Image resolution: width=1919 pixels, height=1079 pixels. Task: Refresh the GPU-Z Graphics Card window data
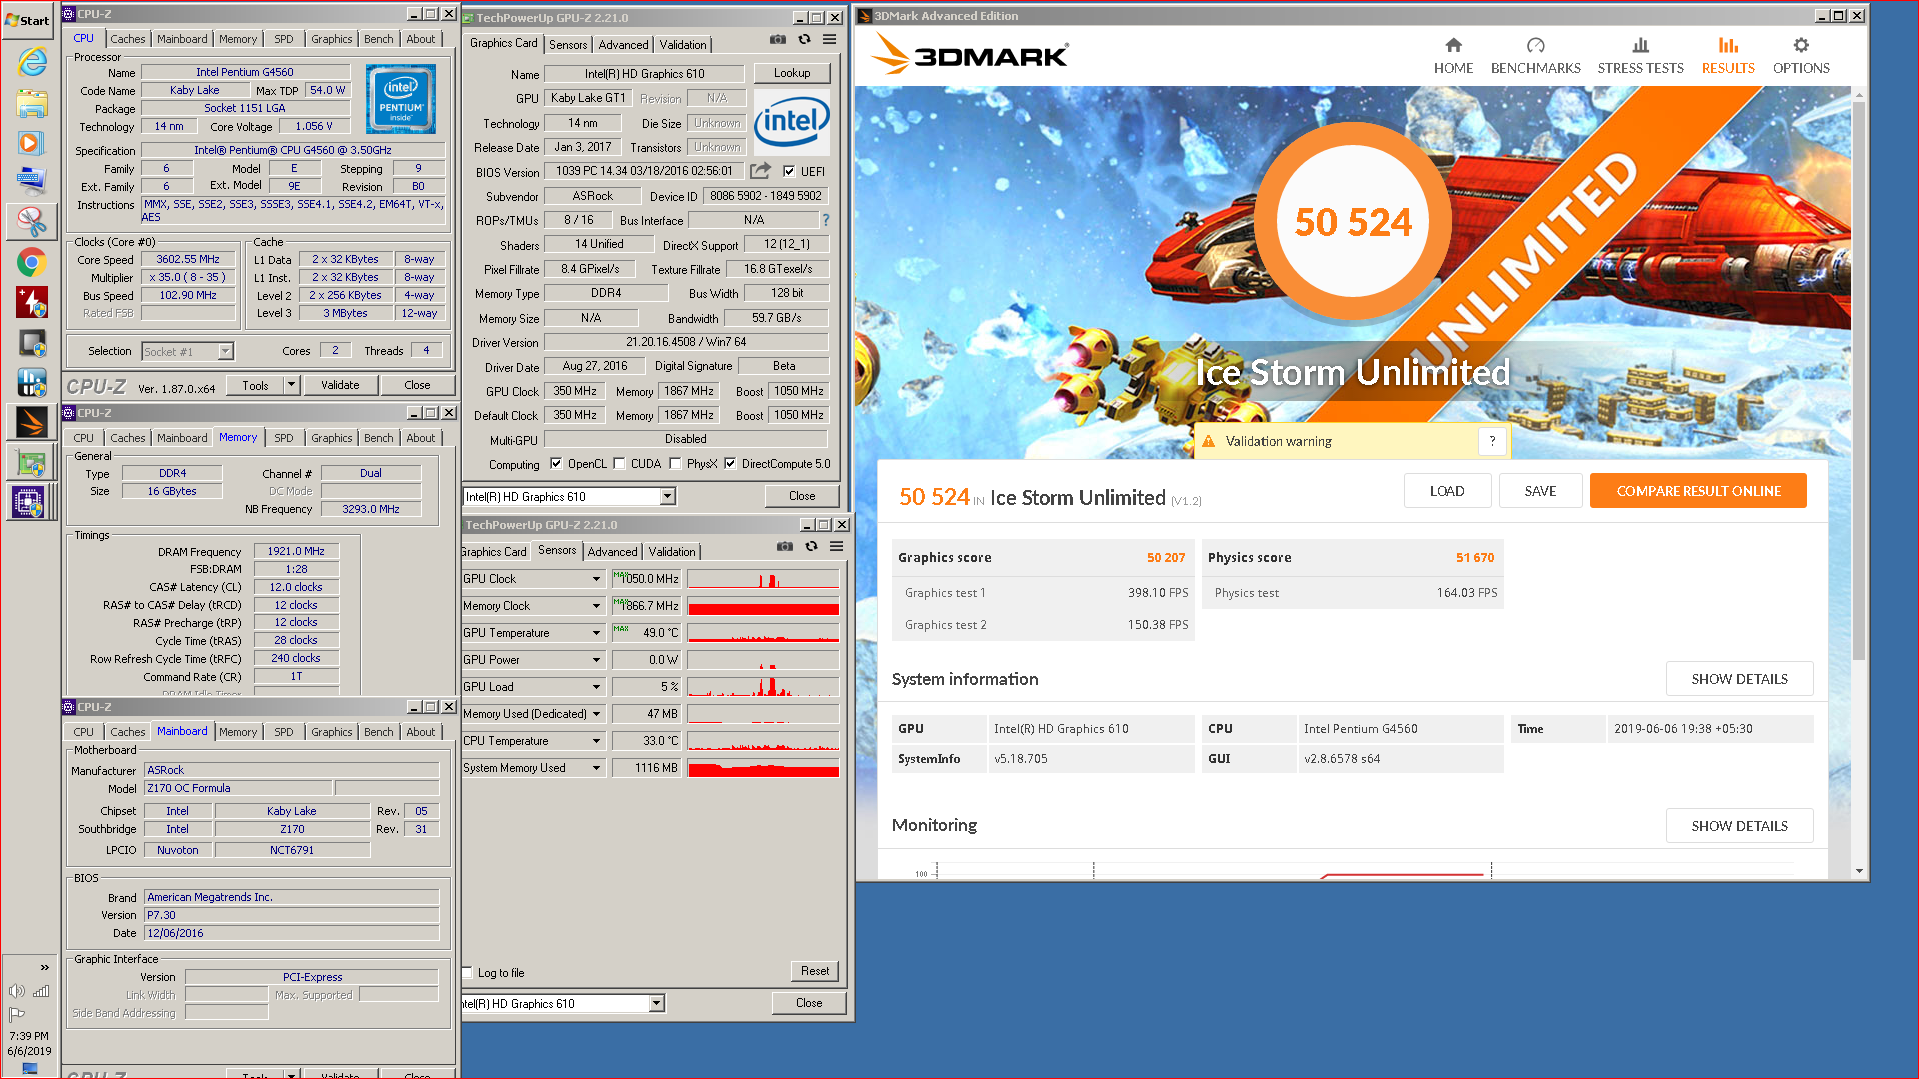pos(804,39)
